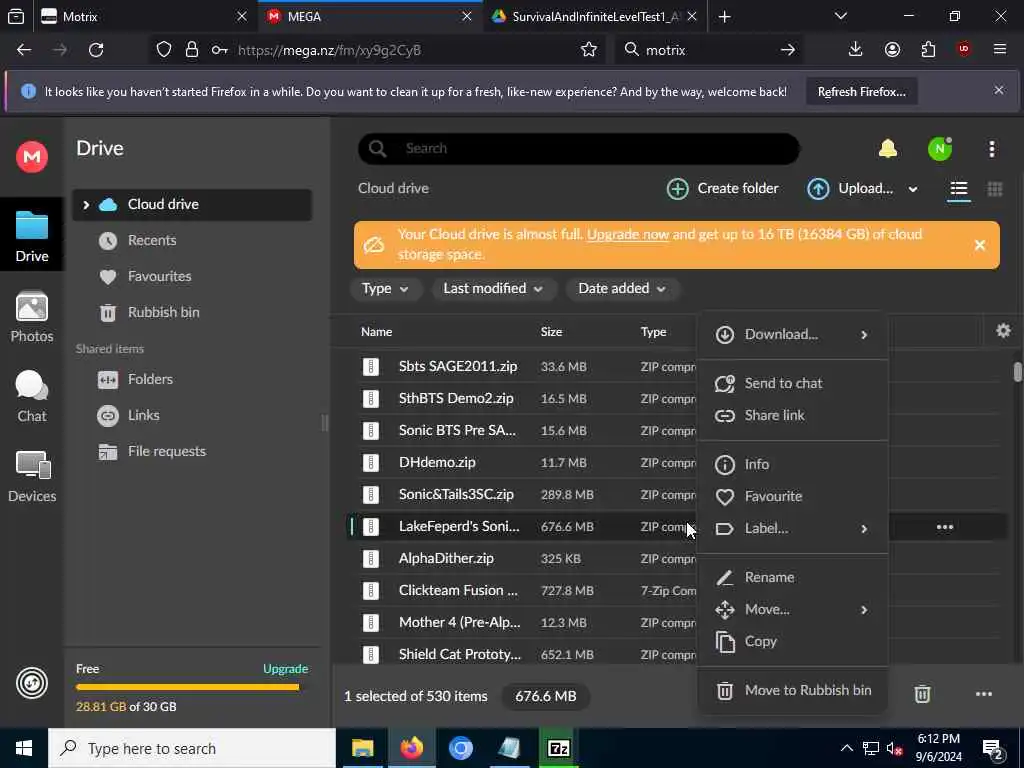1024x768 pixels.
Task: Open Firefox account icon
Action: 892,50
